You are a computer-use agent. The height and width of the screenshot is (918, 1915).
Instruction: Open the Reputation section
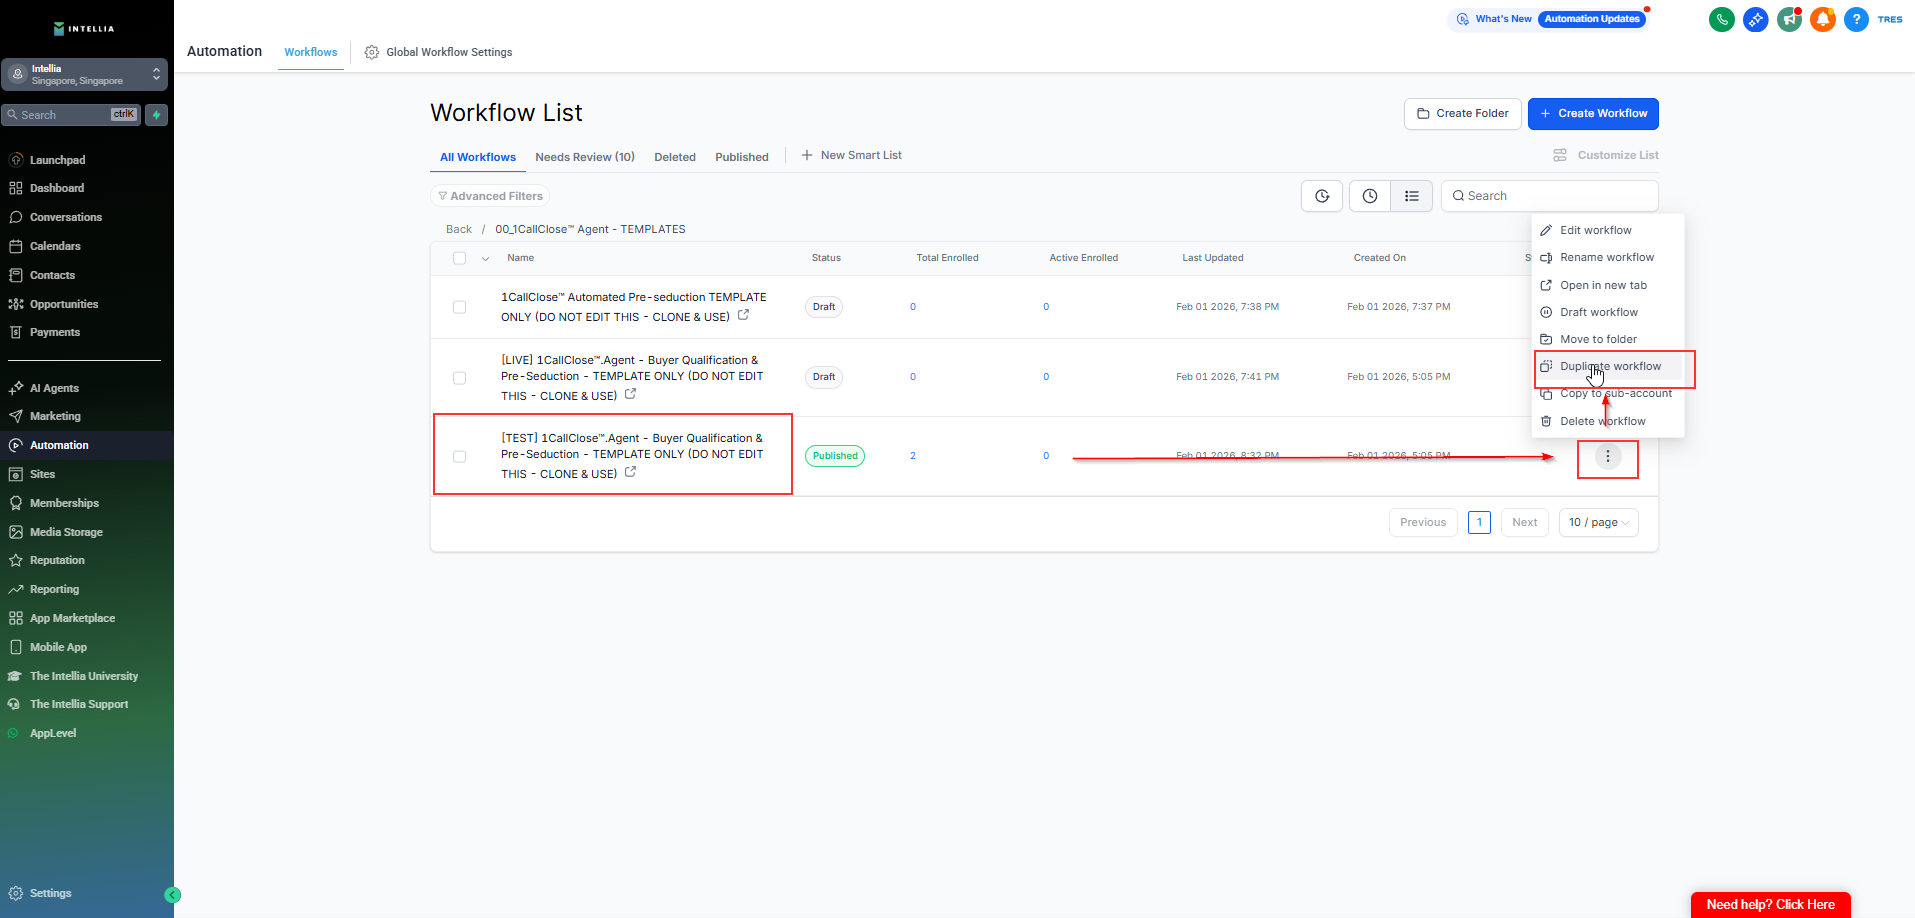pyautogui.click(x=57, y=560)
